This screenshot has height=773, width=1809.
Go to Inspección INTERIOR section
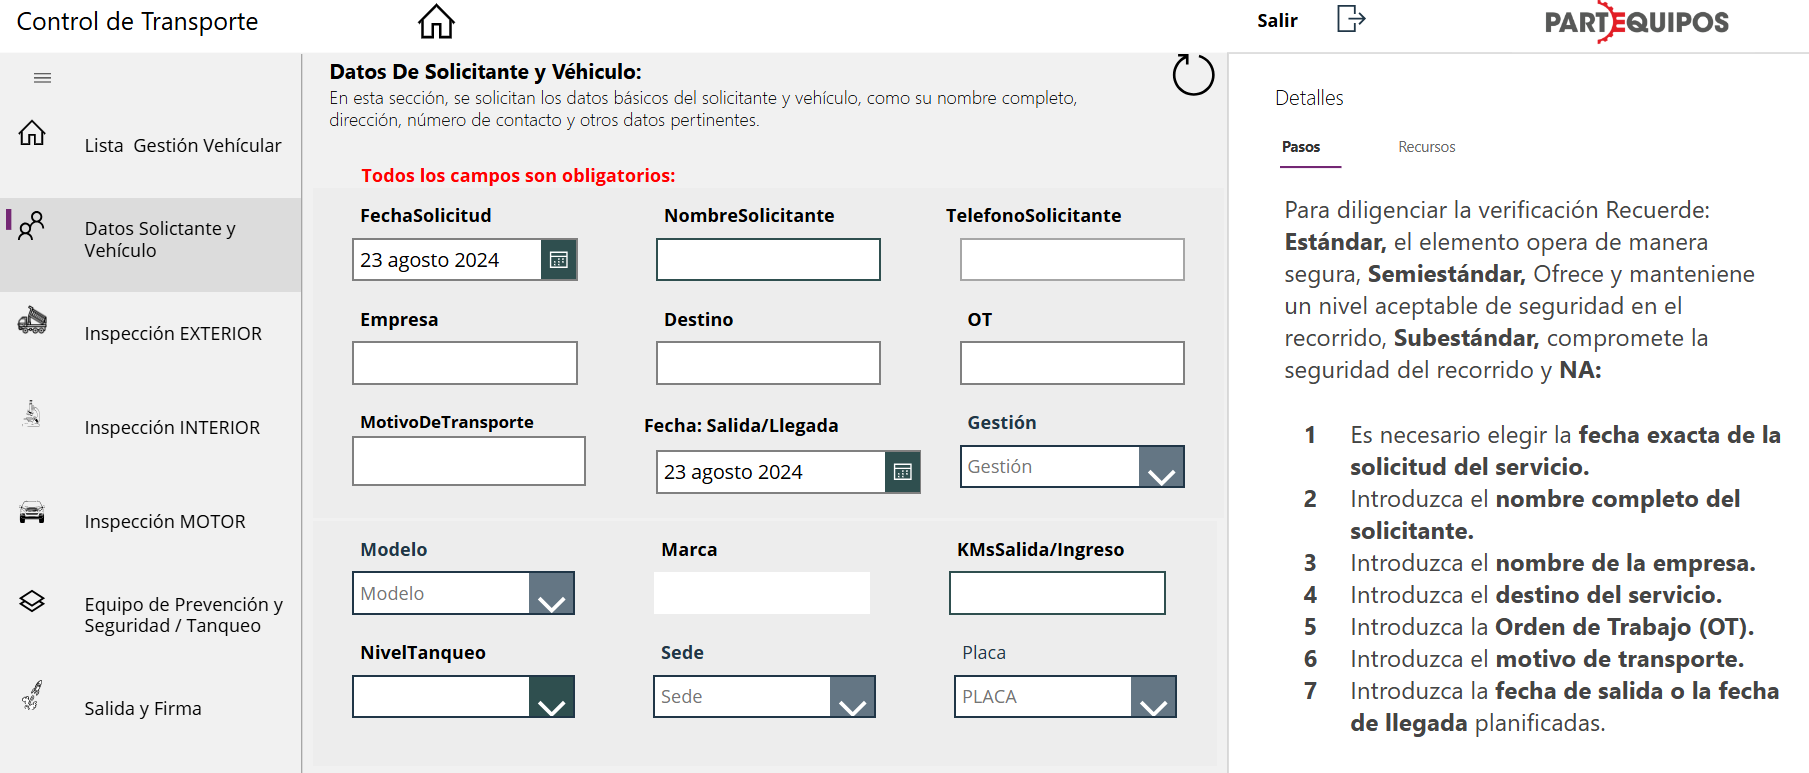click(x=172, y=428)
